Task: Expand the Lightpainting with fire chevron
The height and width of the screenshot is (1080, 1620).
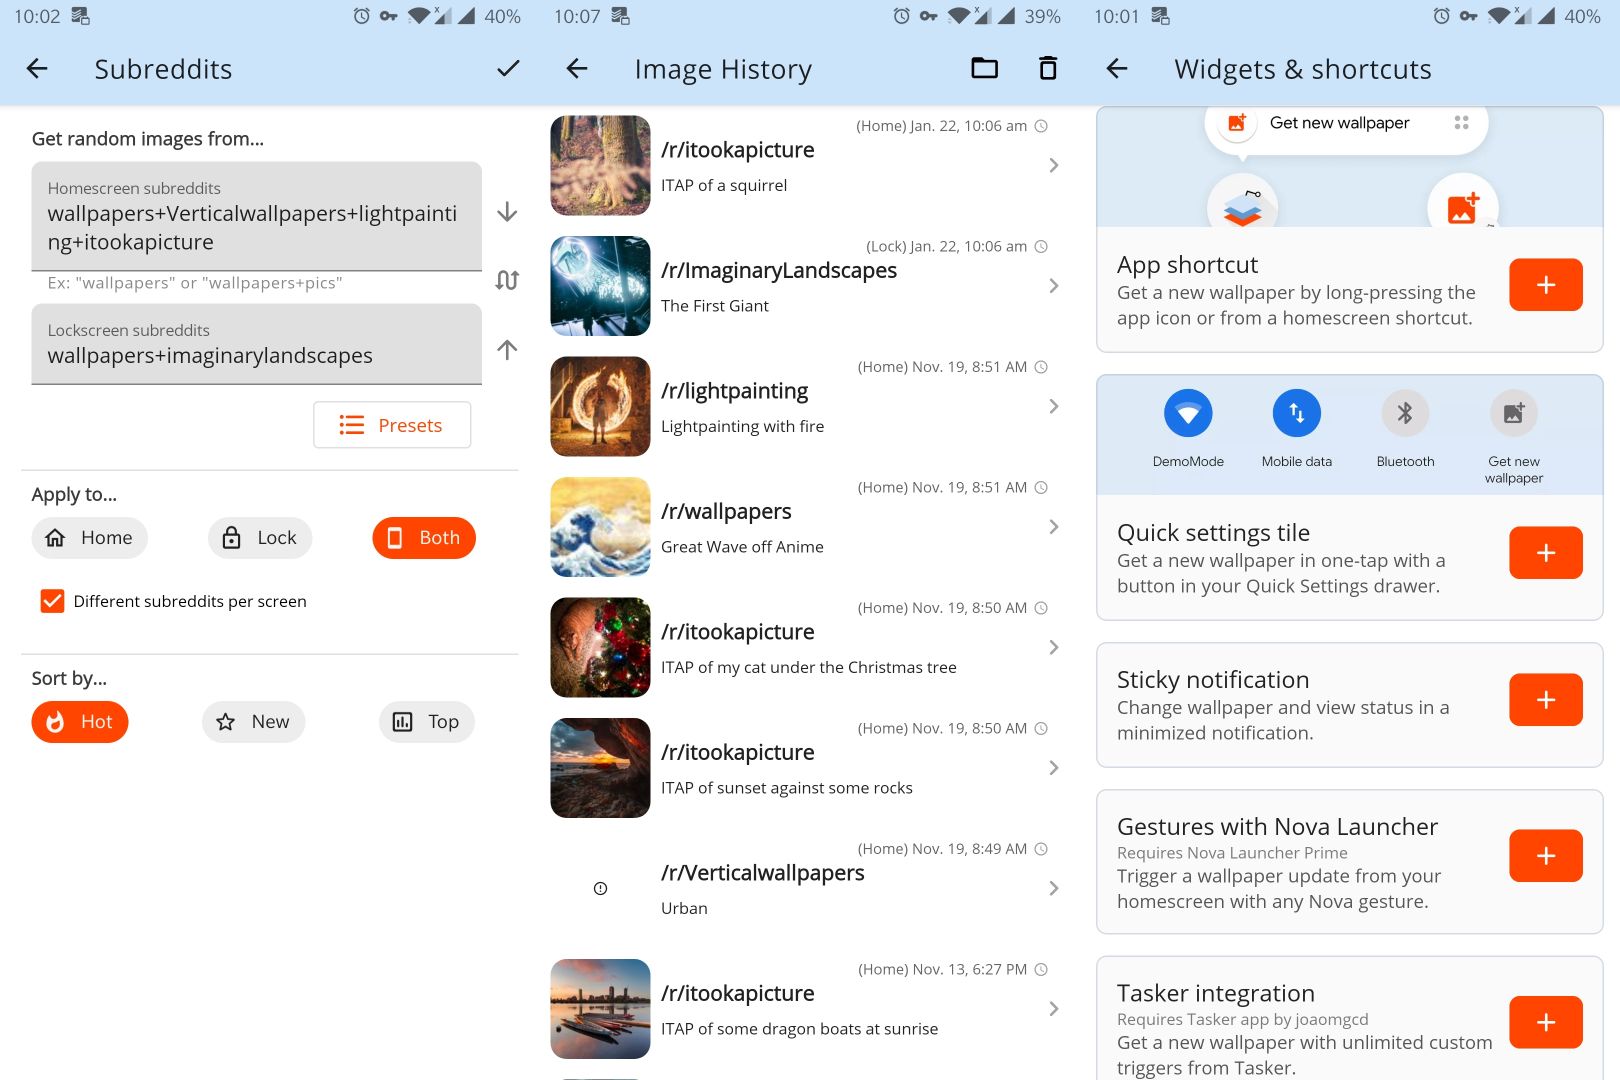Action: [1053, 406]
